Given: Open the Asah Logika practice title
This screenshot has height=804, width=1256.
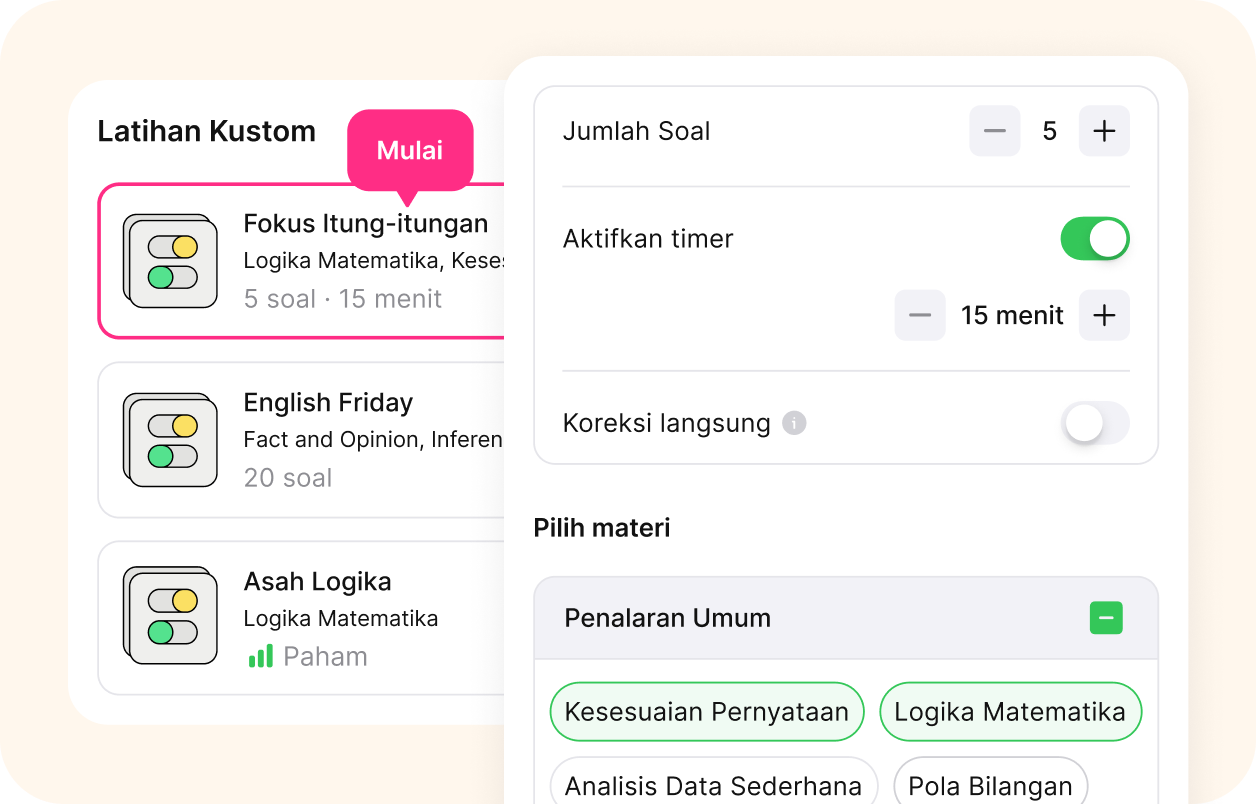Looking at the screenshot, I should pos(317,581).
